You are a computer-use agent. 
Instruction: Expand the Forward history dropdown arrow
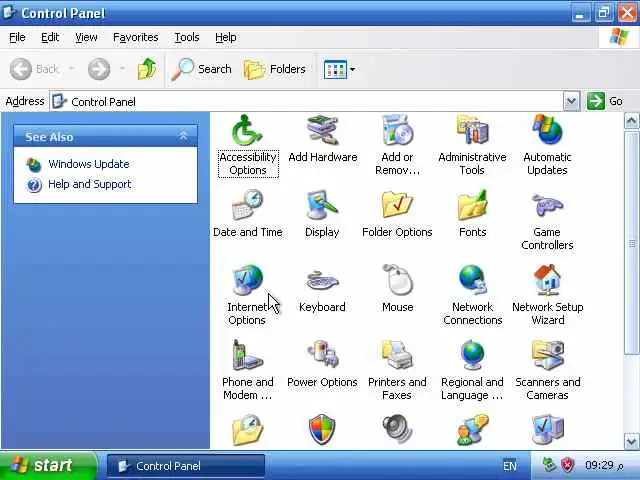122,69
